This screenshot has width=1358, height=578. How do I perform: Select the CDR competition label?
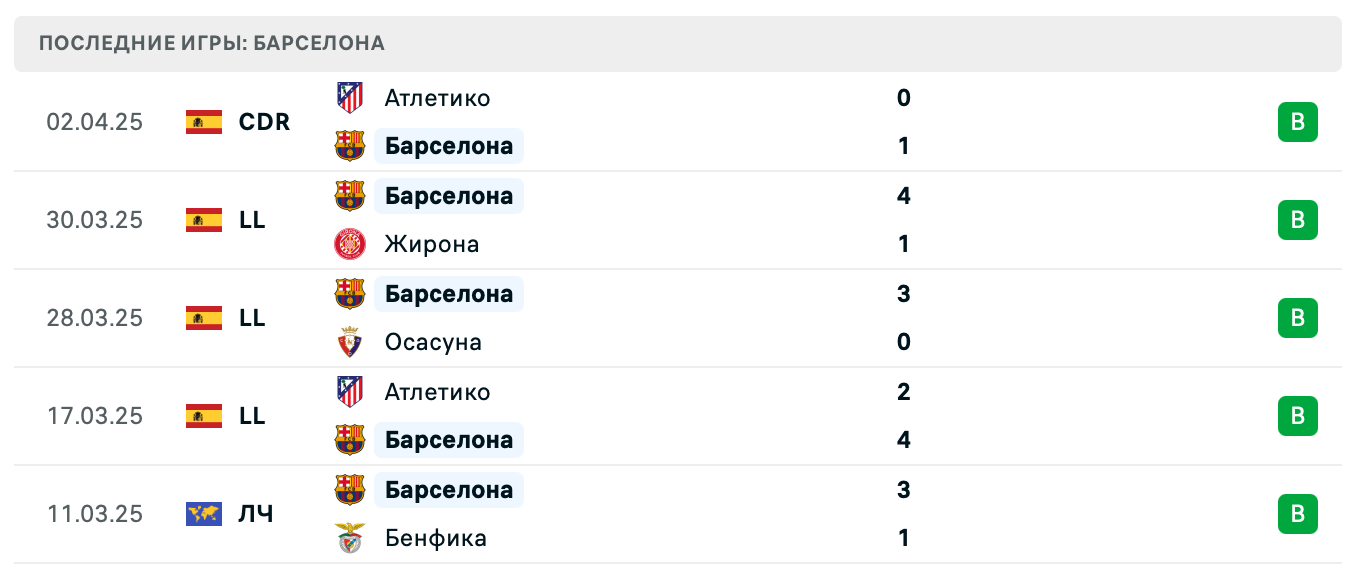tap(264, 122)
